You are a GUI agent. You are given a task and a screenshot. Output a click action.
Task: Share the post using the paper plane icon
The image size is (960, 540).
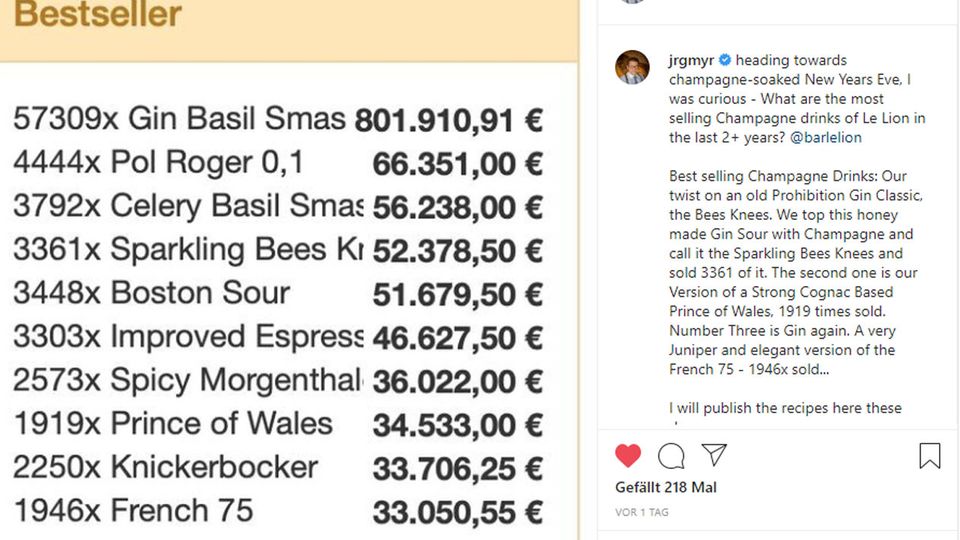[713, 455]
